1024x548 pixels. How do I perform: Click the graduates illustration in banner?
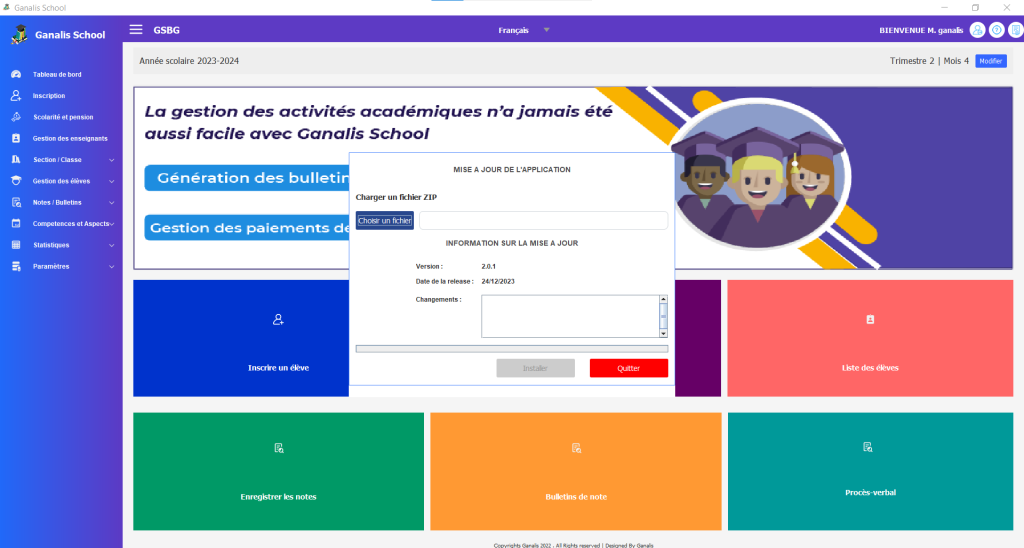click(x=758, y=174)
